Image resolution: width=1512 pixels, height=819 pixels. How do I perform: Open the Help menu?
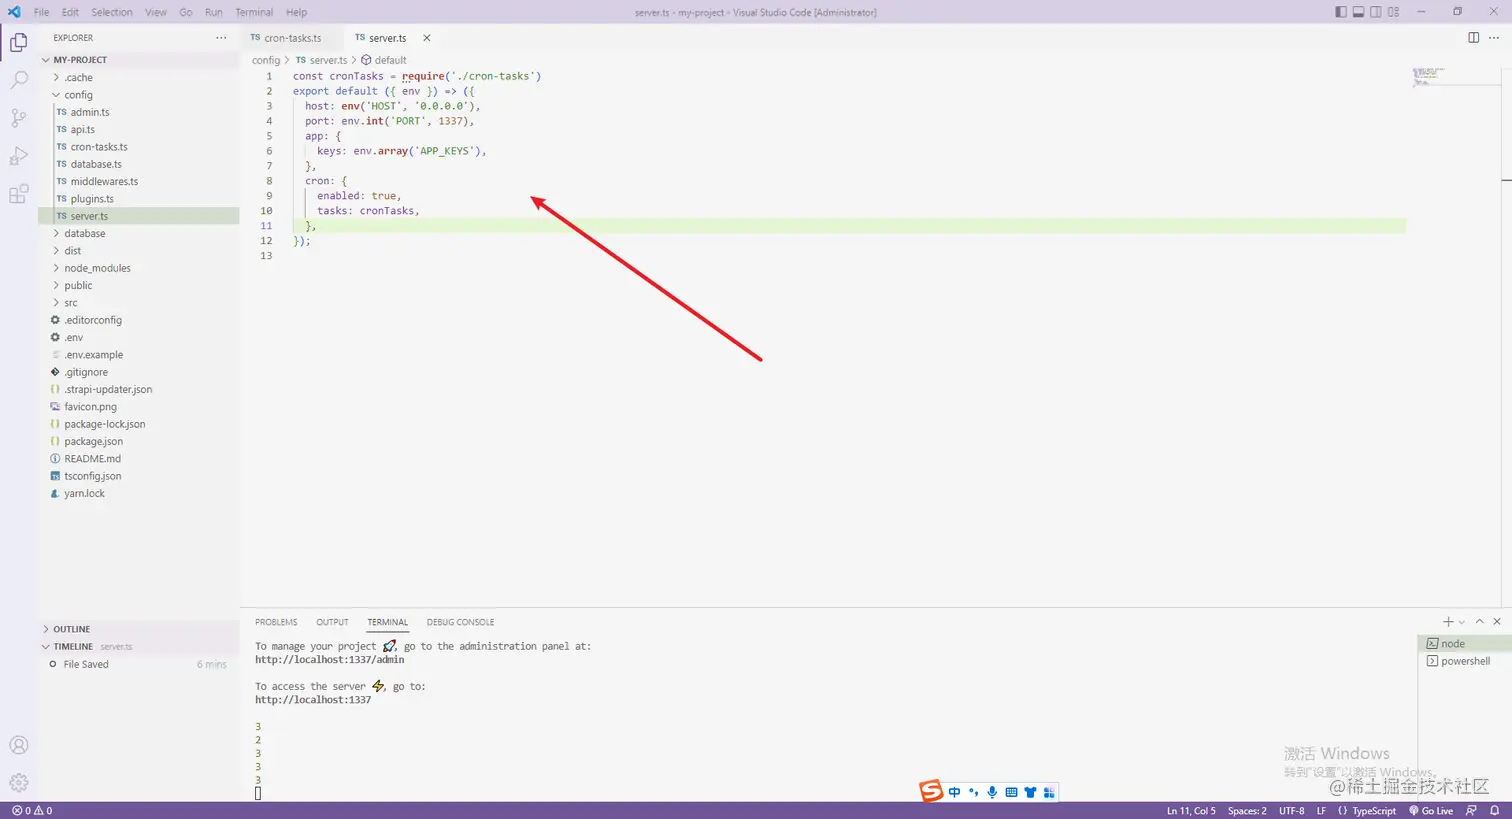(296, 12)
